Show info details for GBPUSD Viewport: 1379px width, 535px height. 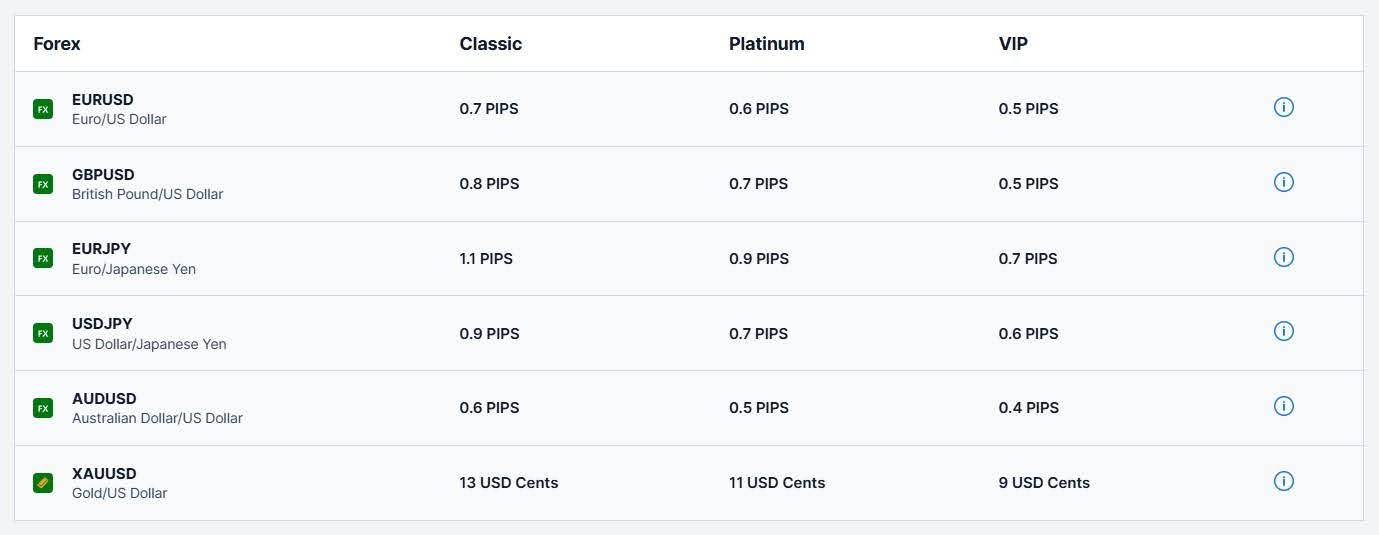click(x=1284, y=182)
